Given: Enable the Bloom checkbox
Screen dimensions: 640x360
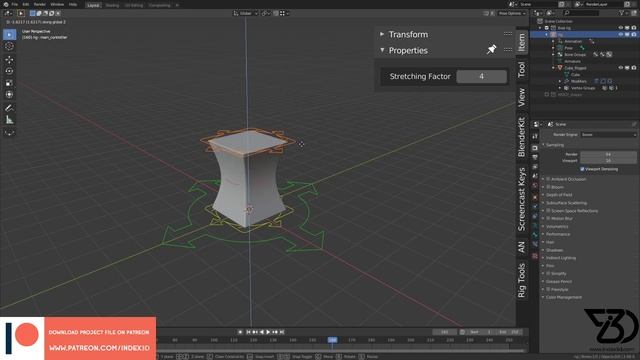Looking at the screenshot, I should click(x=548, y=187).
